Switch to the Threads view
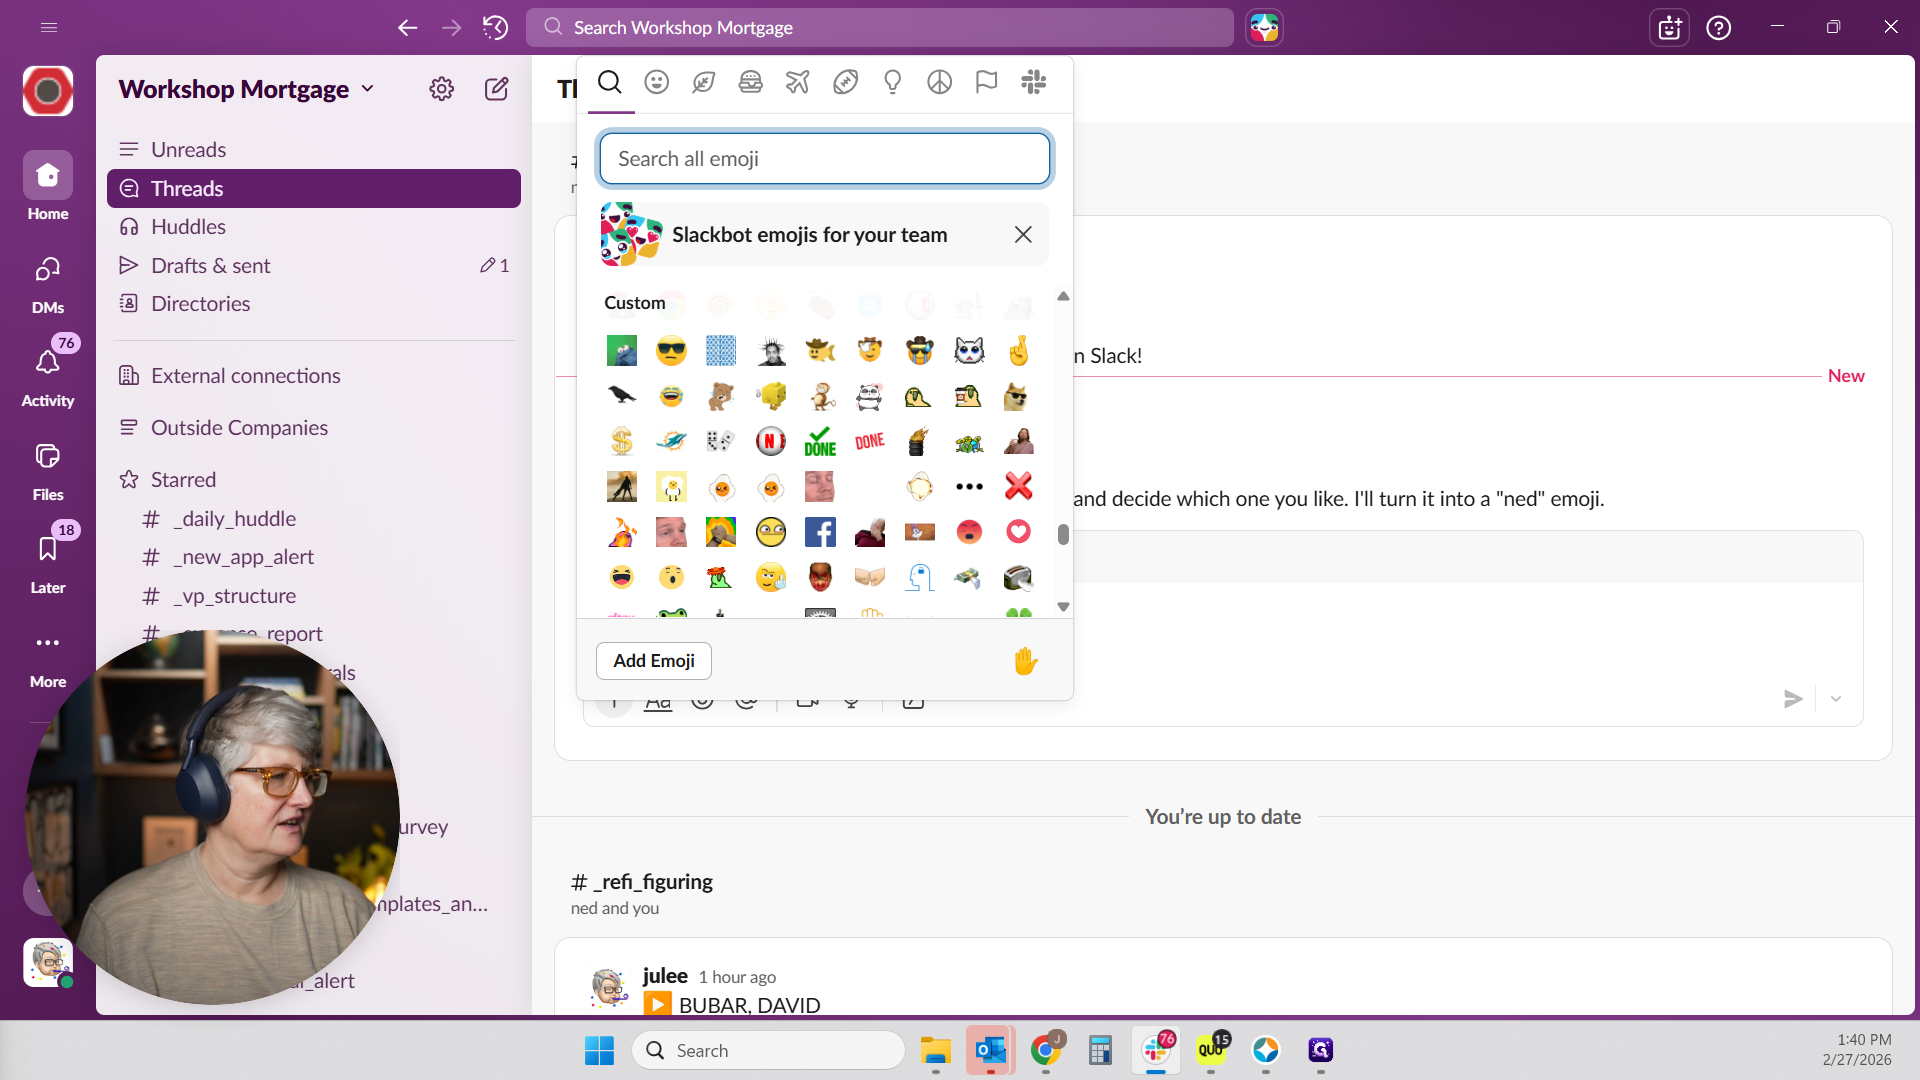Screen dimensions: 1920x1080 pyautogui.click(x=186, y=188)
